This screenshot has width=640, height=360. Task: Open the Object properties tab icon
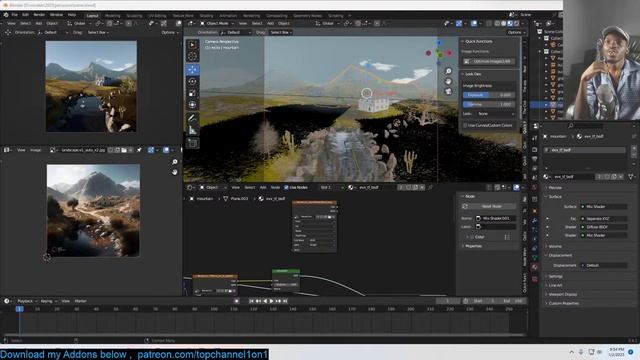(535, 211)
